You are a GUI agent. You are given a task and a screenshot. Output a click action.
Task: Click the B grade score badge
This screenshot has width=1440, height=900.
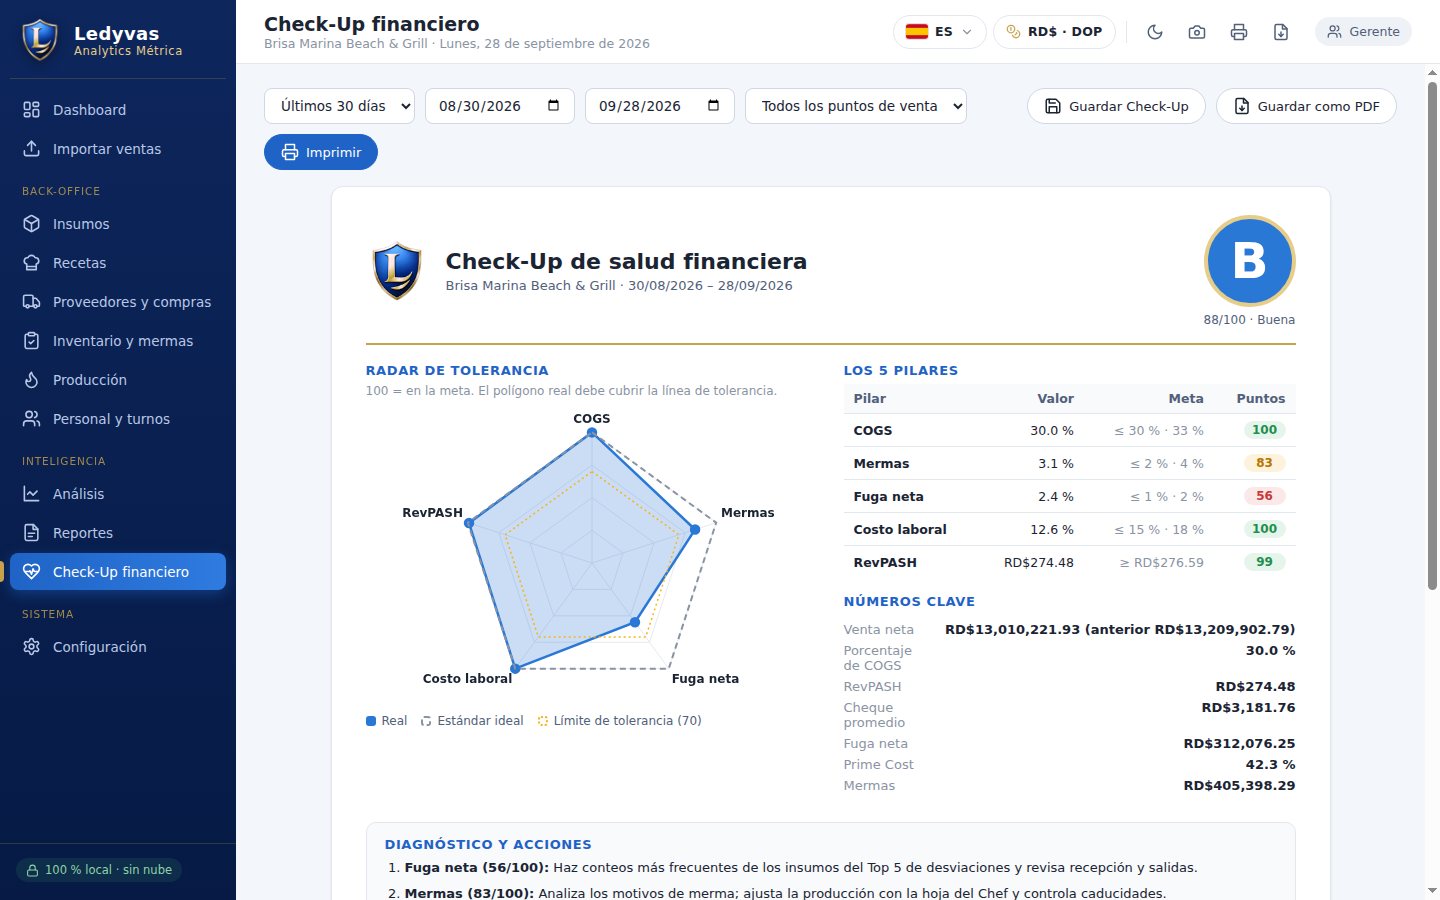(x=1249, y=261)
